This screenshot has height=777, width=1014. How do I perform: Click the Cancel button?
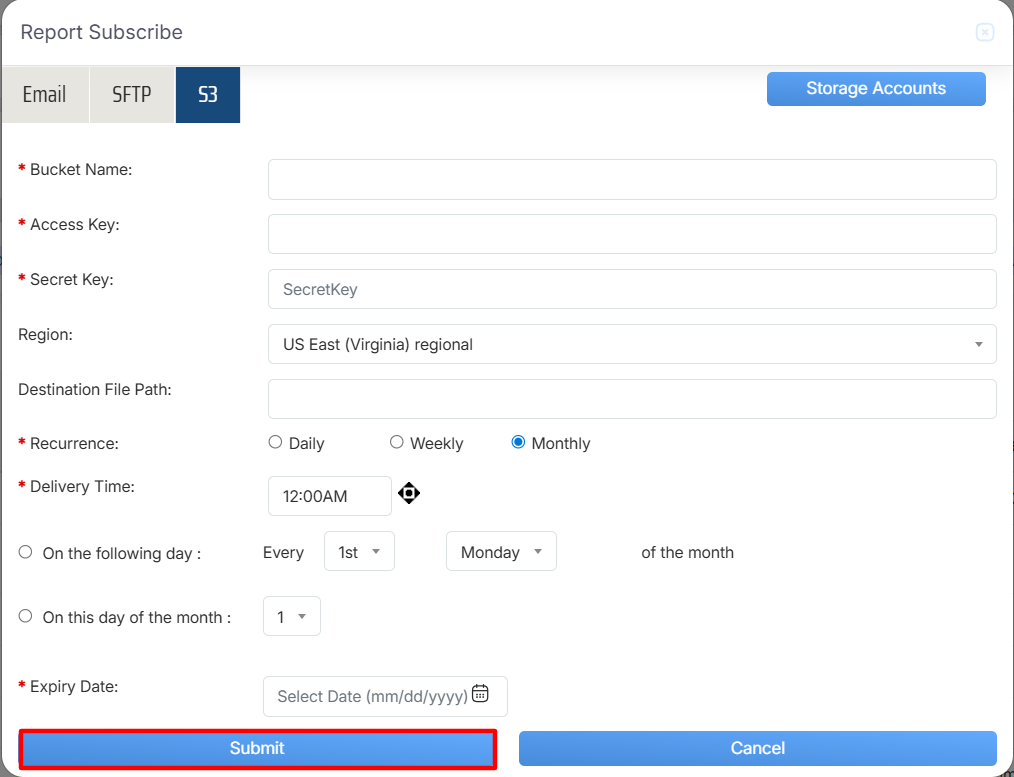pos(757,748)
